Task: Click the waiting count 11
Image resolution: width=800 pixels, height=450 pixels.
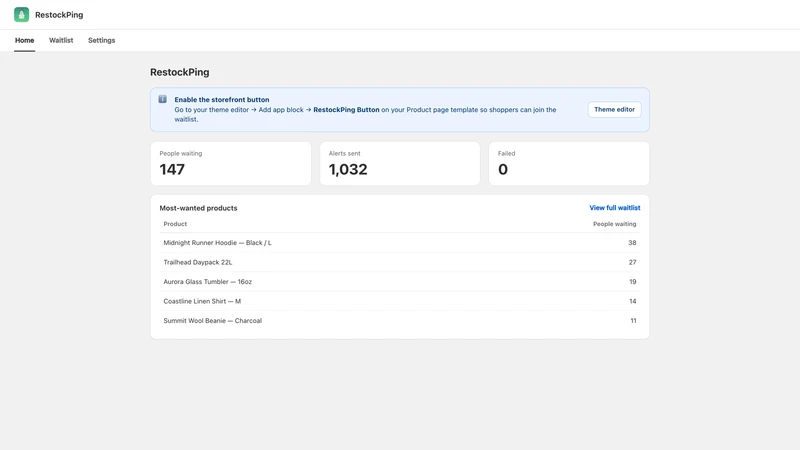Action: [633, 320]
